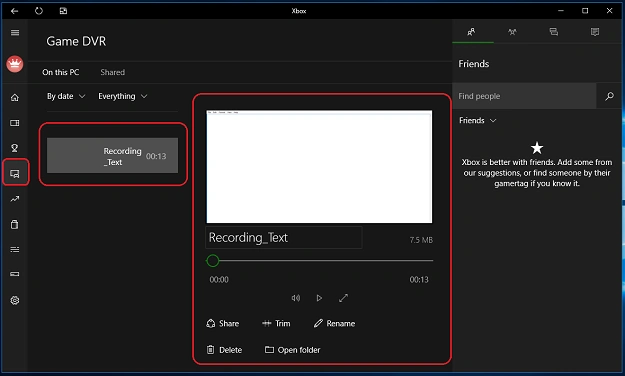Image resolution: width=625 pixels, height=376 pixels.
Task: Click the 7.5 MB file size text
Action: 421,240
